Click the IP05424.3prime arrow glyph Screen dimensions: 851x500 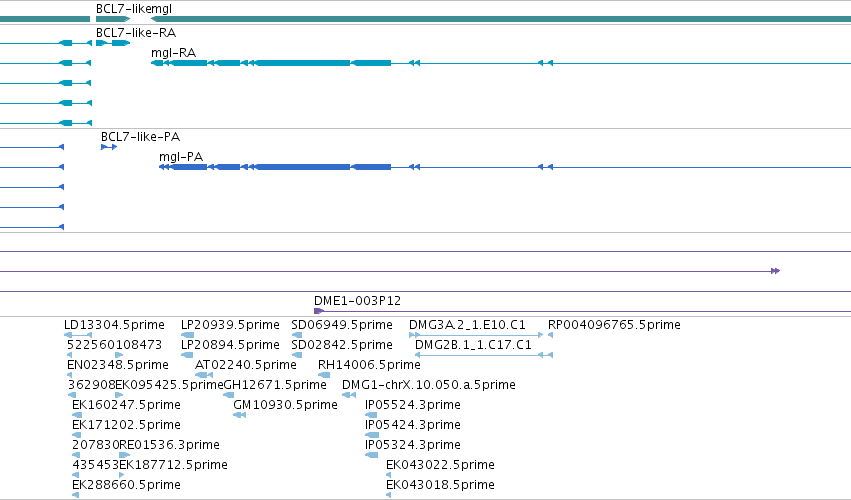(x=372, y=435)
